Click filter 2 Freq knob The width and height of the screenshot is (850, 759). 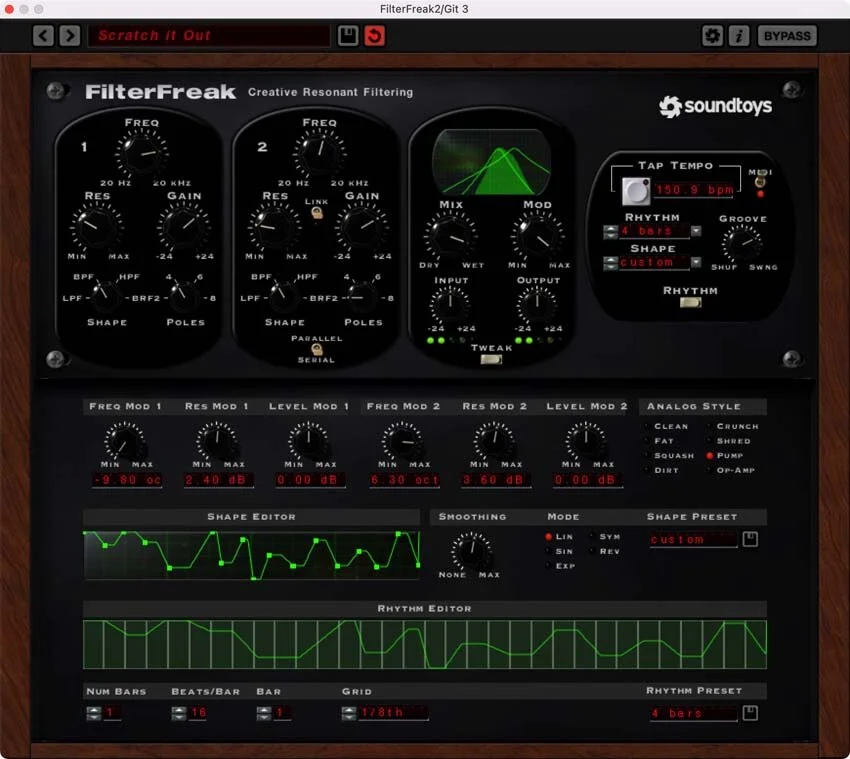tap(319, 153)
